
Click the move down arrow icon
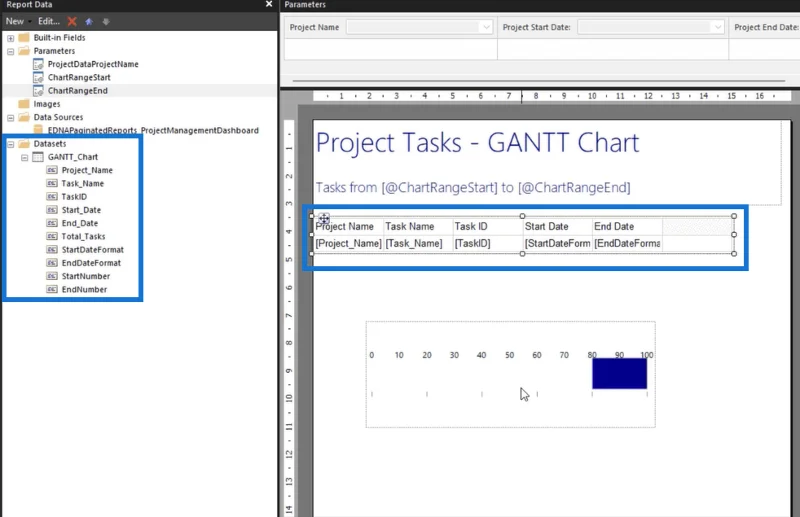106,21
